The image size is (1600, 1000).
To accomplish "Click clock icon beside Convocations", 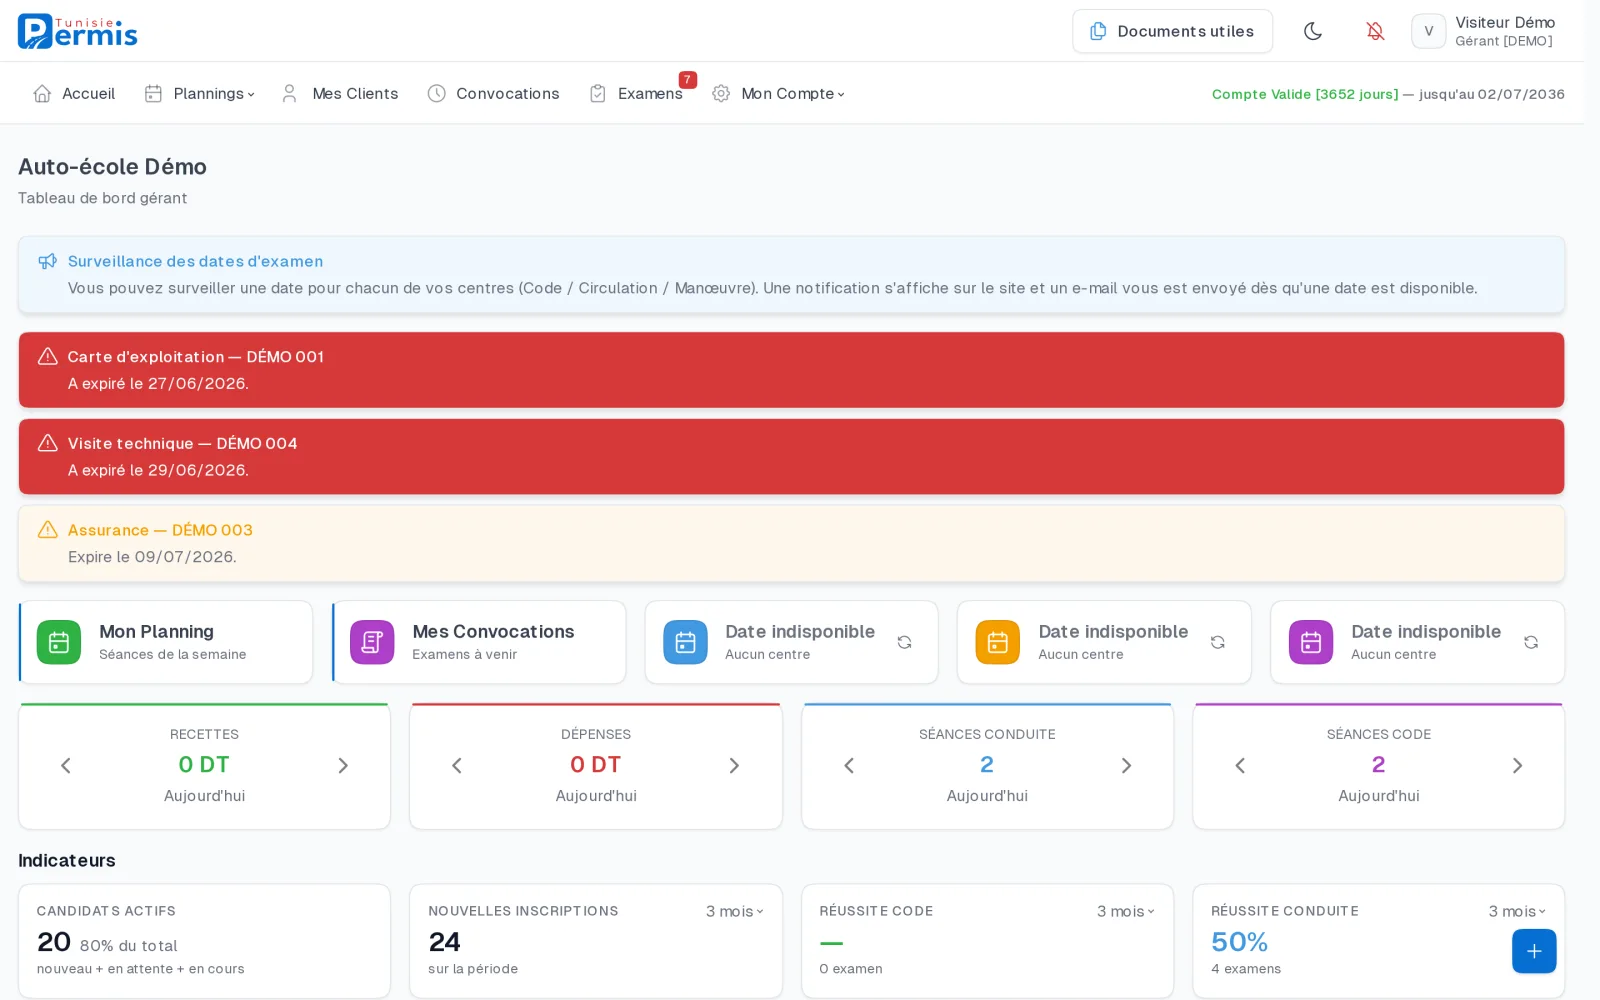I will (436, 93).
